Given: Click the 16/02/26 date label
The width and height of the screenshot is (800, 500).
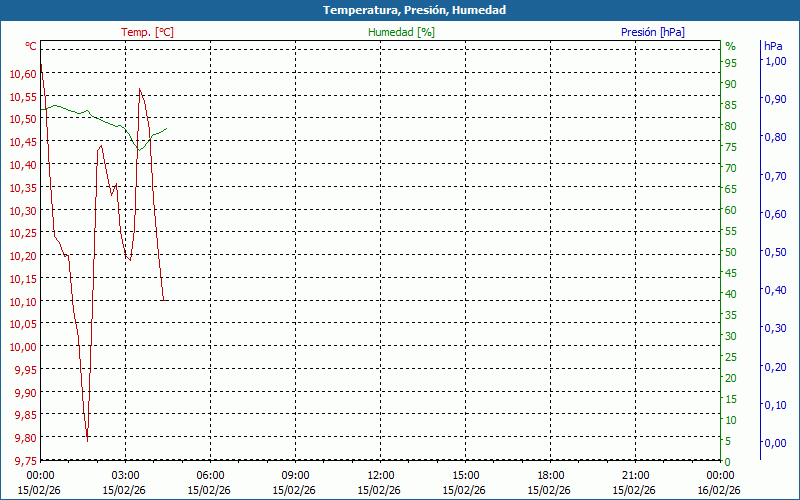Looking at the screenshot, I should pos(720,490).
